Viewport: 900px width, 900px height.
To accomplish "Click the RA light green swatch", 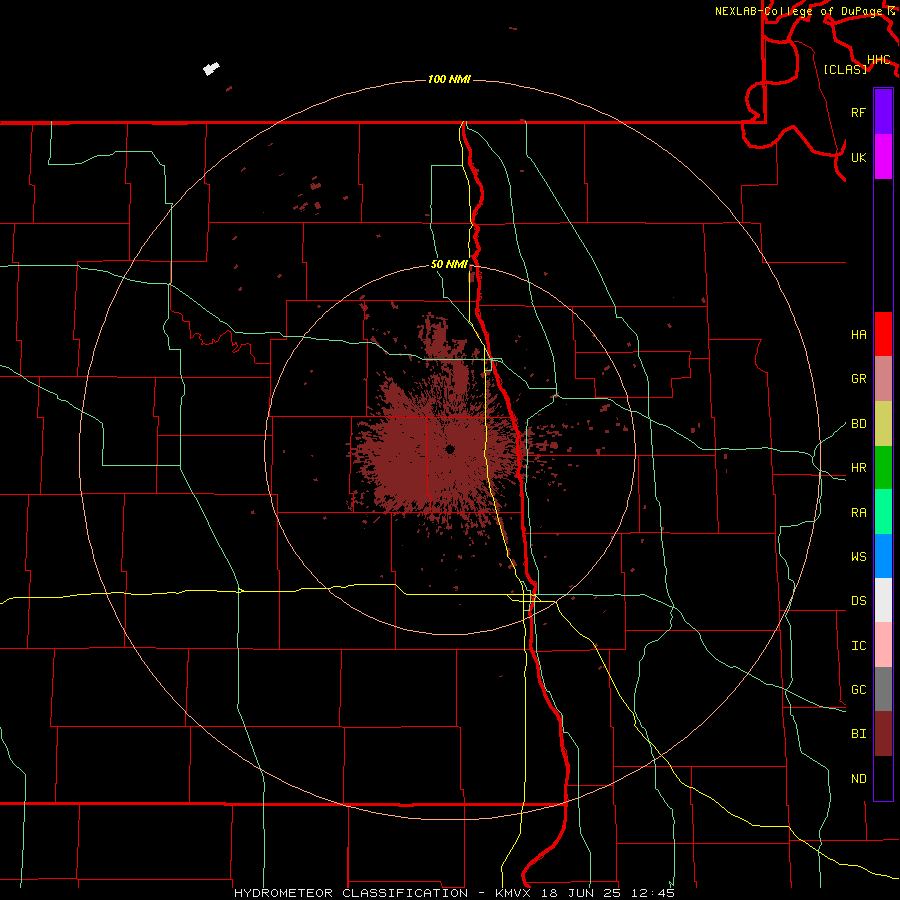I will [x=883, y=512].
